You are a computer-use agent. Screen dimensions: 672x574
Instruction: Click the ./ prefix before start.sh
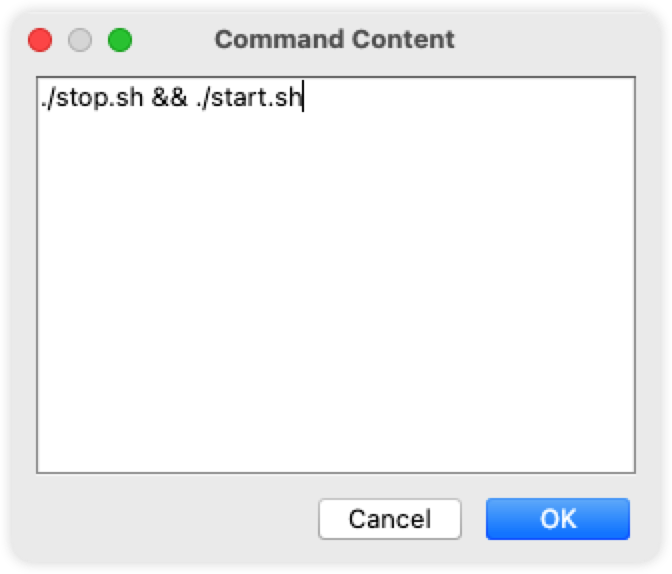tap(204, 98)
